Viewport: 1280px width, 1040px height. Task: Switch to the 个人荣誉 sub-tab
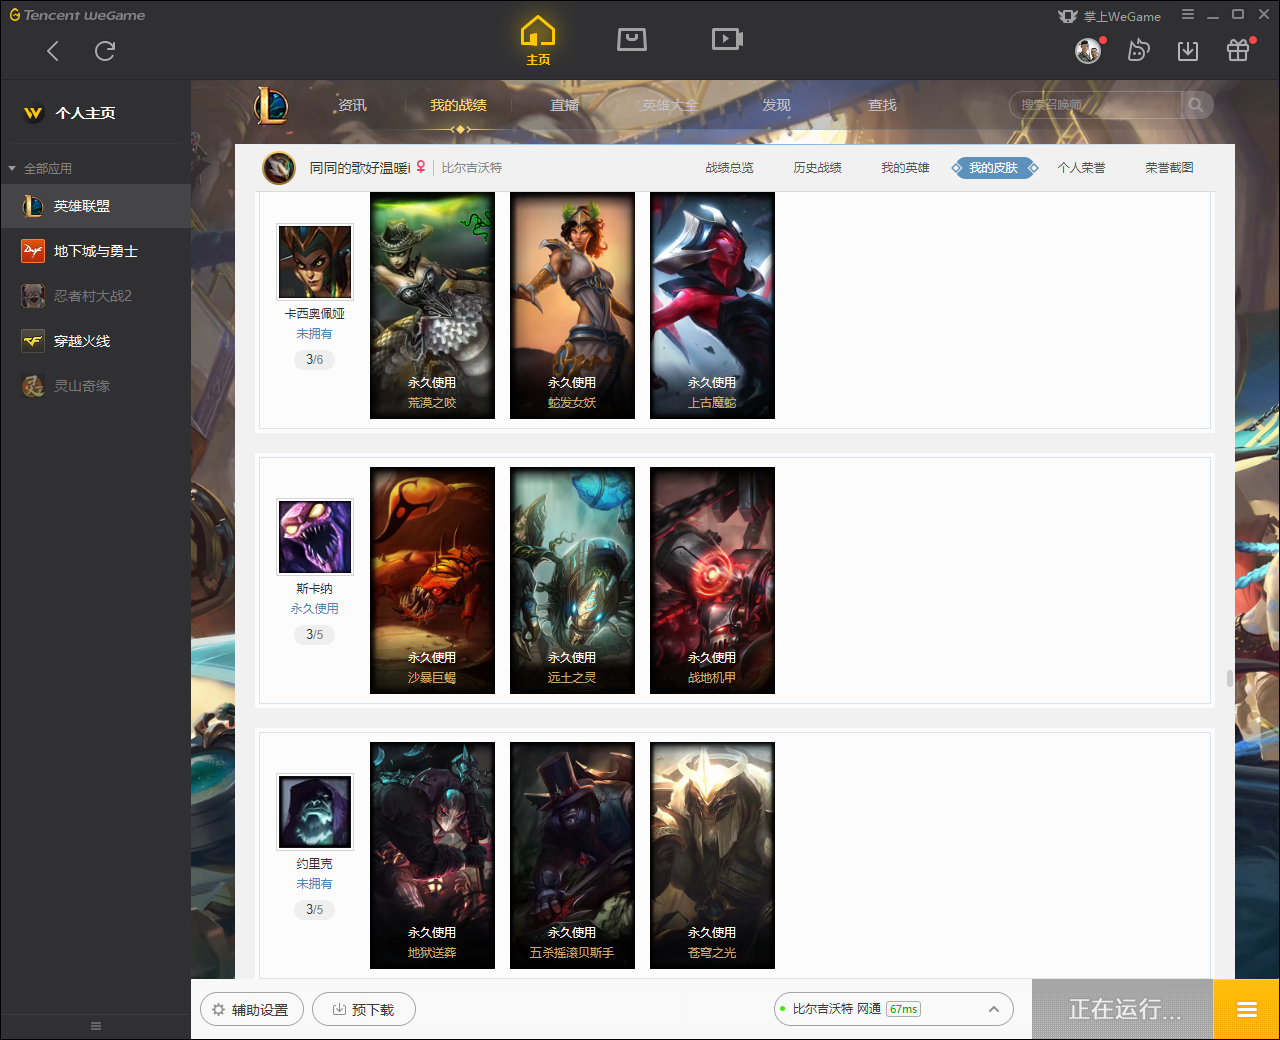click(1081, 168)
